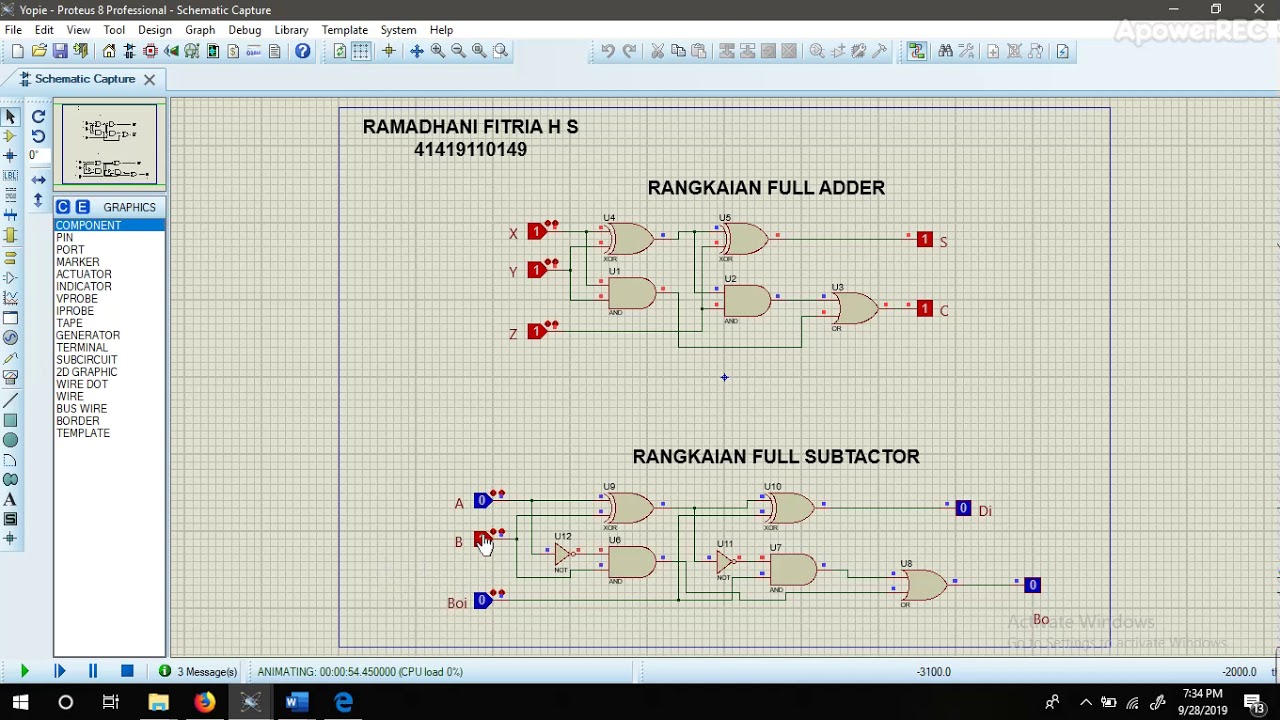The height and width of the screenshot is (720, 1280).
Task: Stop the simulation
Action: click(127, 671)
